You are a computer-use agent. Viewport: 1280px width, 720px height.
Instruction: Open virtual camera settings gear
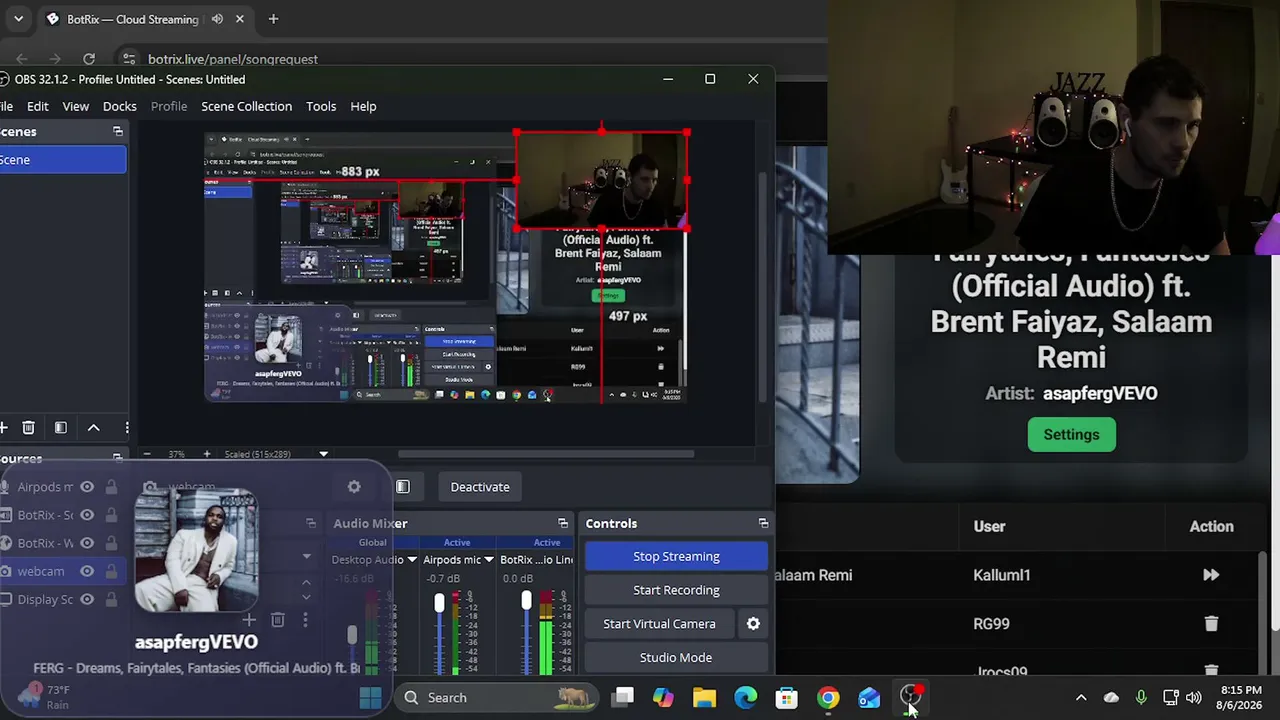tap(753, 624)
